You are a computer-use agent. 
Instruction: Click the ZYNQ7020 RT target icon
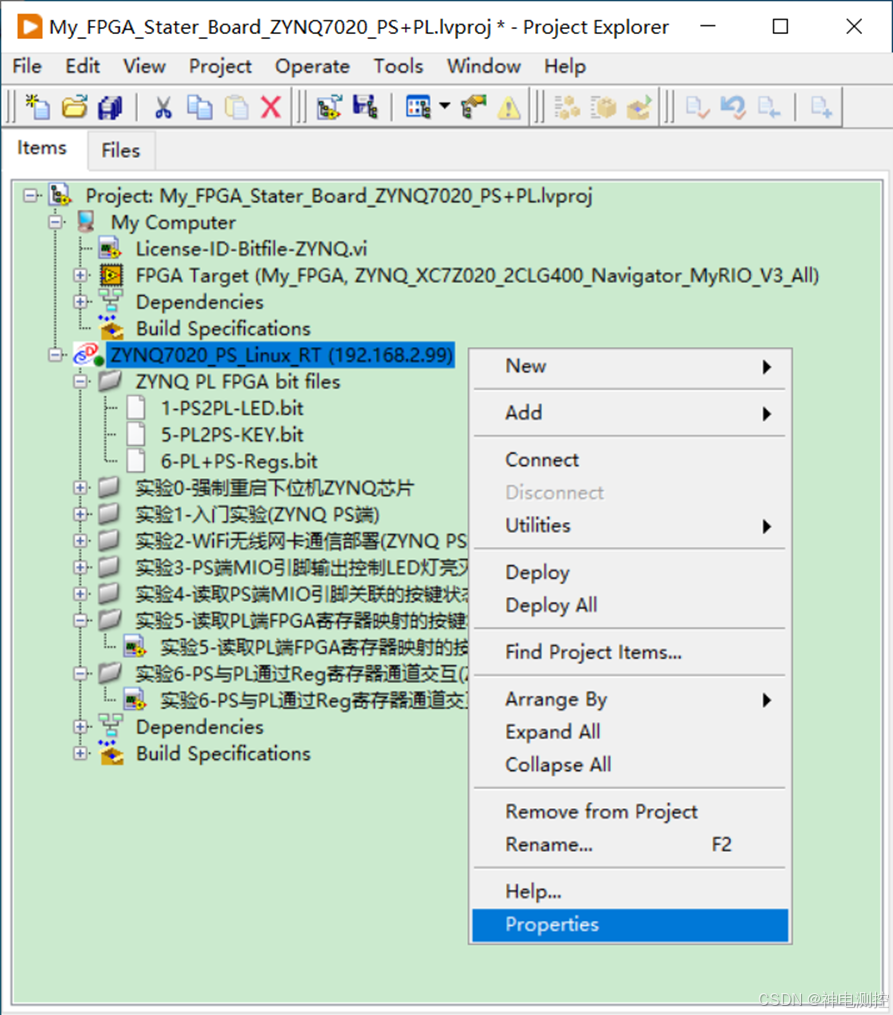(88, 355)
